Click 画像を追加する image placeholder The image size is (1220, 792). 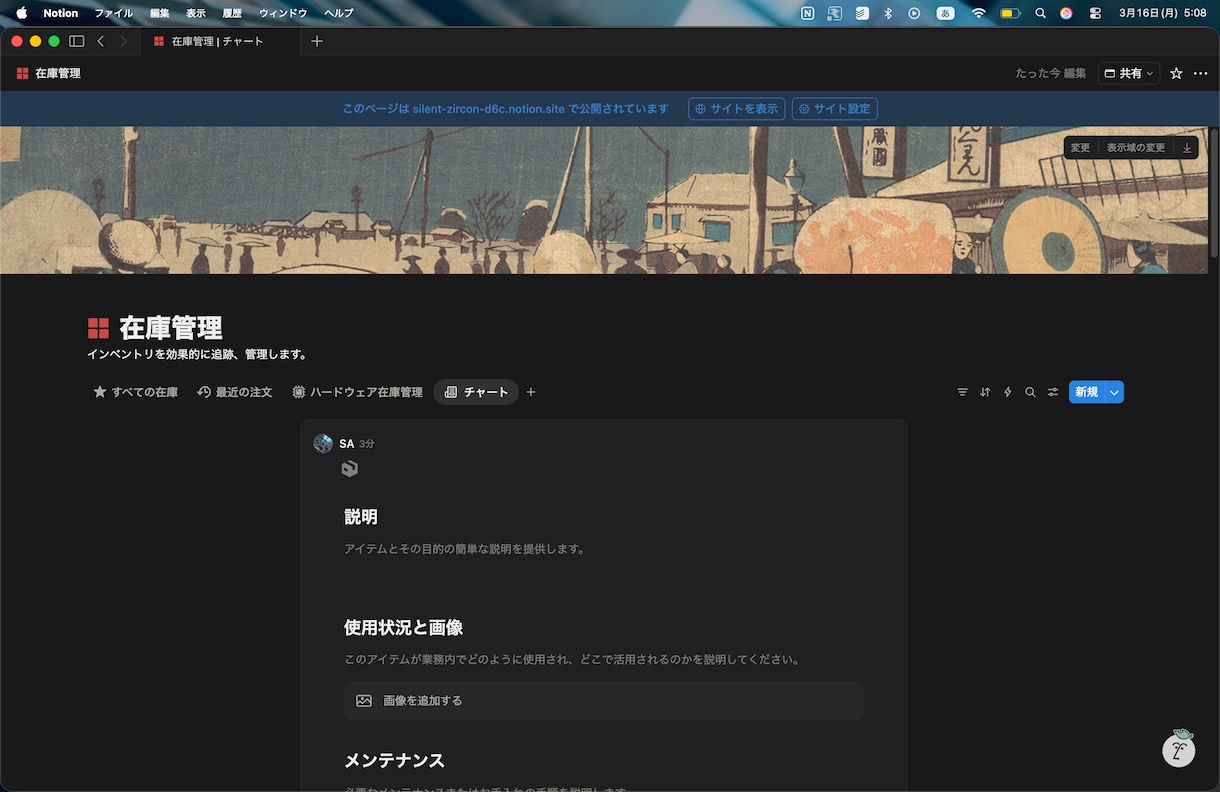(x=604, y=701)
